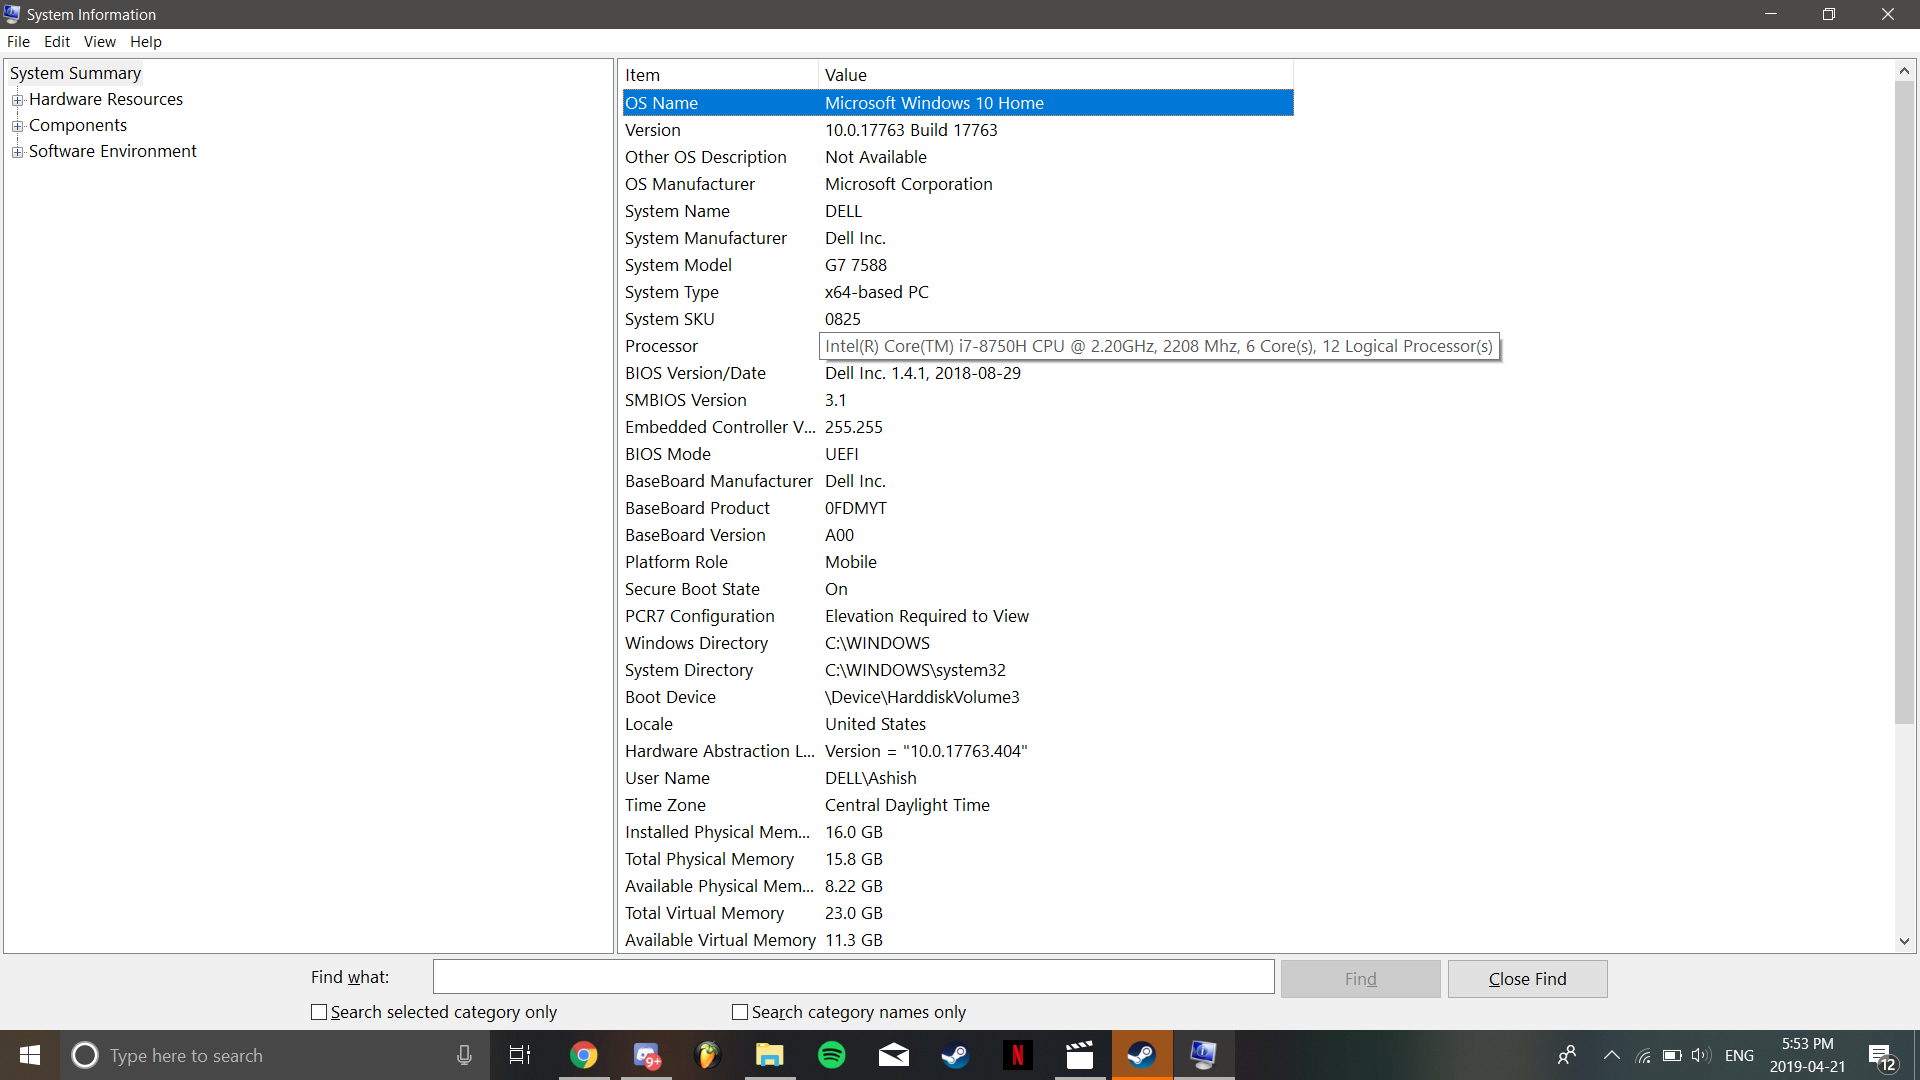Select System Summary in the tree

[x=75, y=73]
